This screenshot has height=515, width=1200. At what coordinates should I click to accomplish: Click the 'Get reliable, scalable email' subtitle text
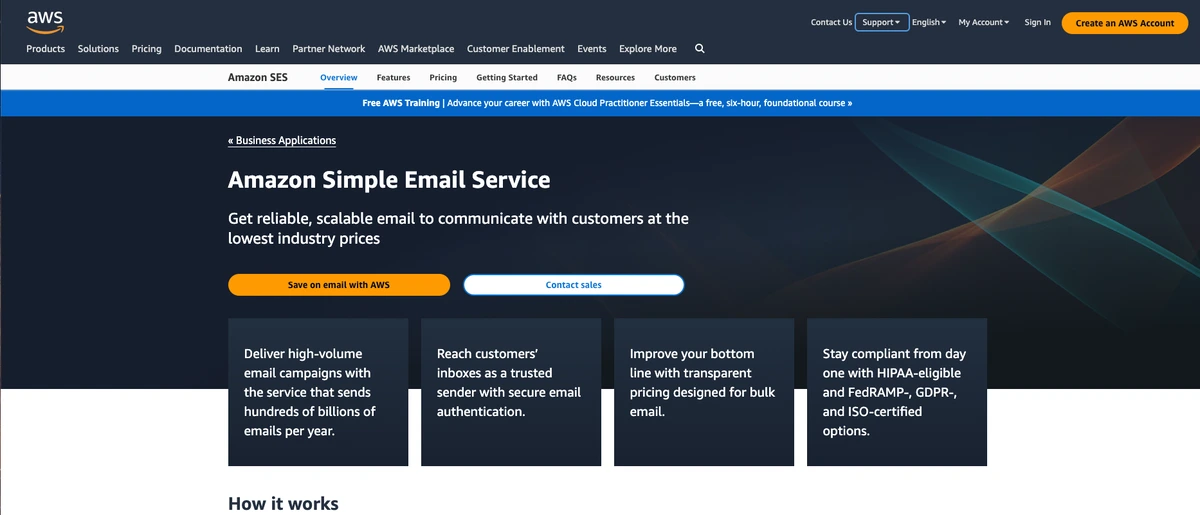[458, 228]
